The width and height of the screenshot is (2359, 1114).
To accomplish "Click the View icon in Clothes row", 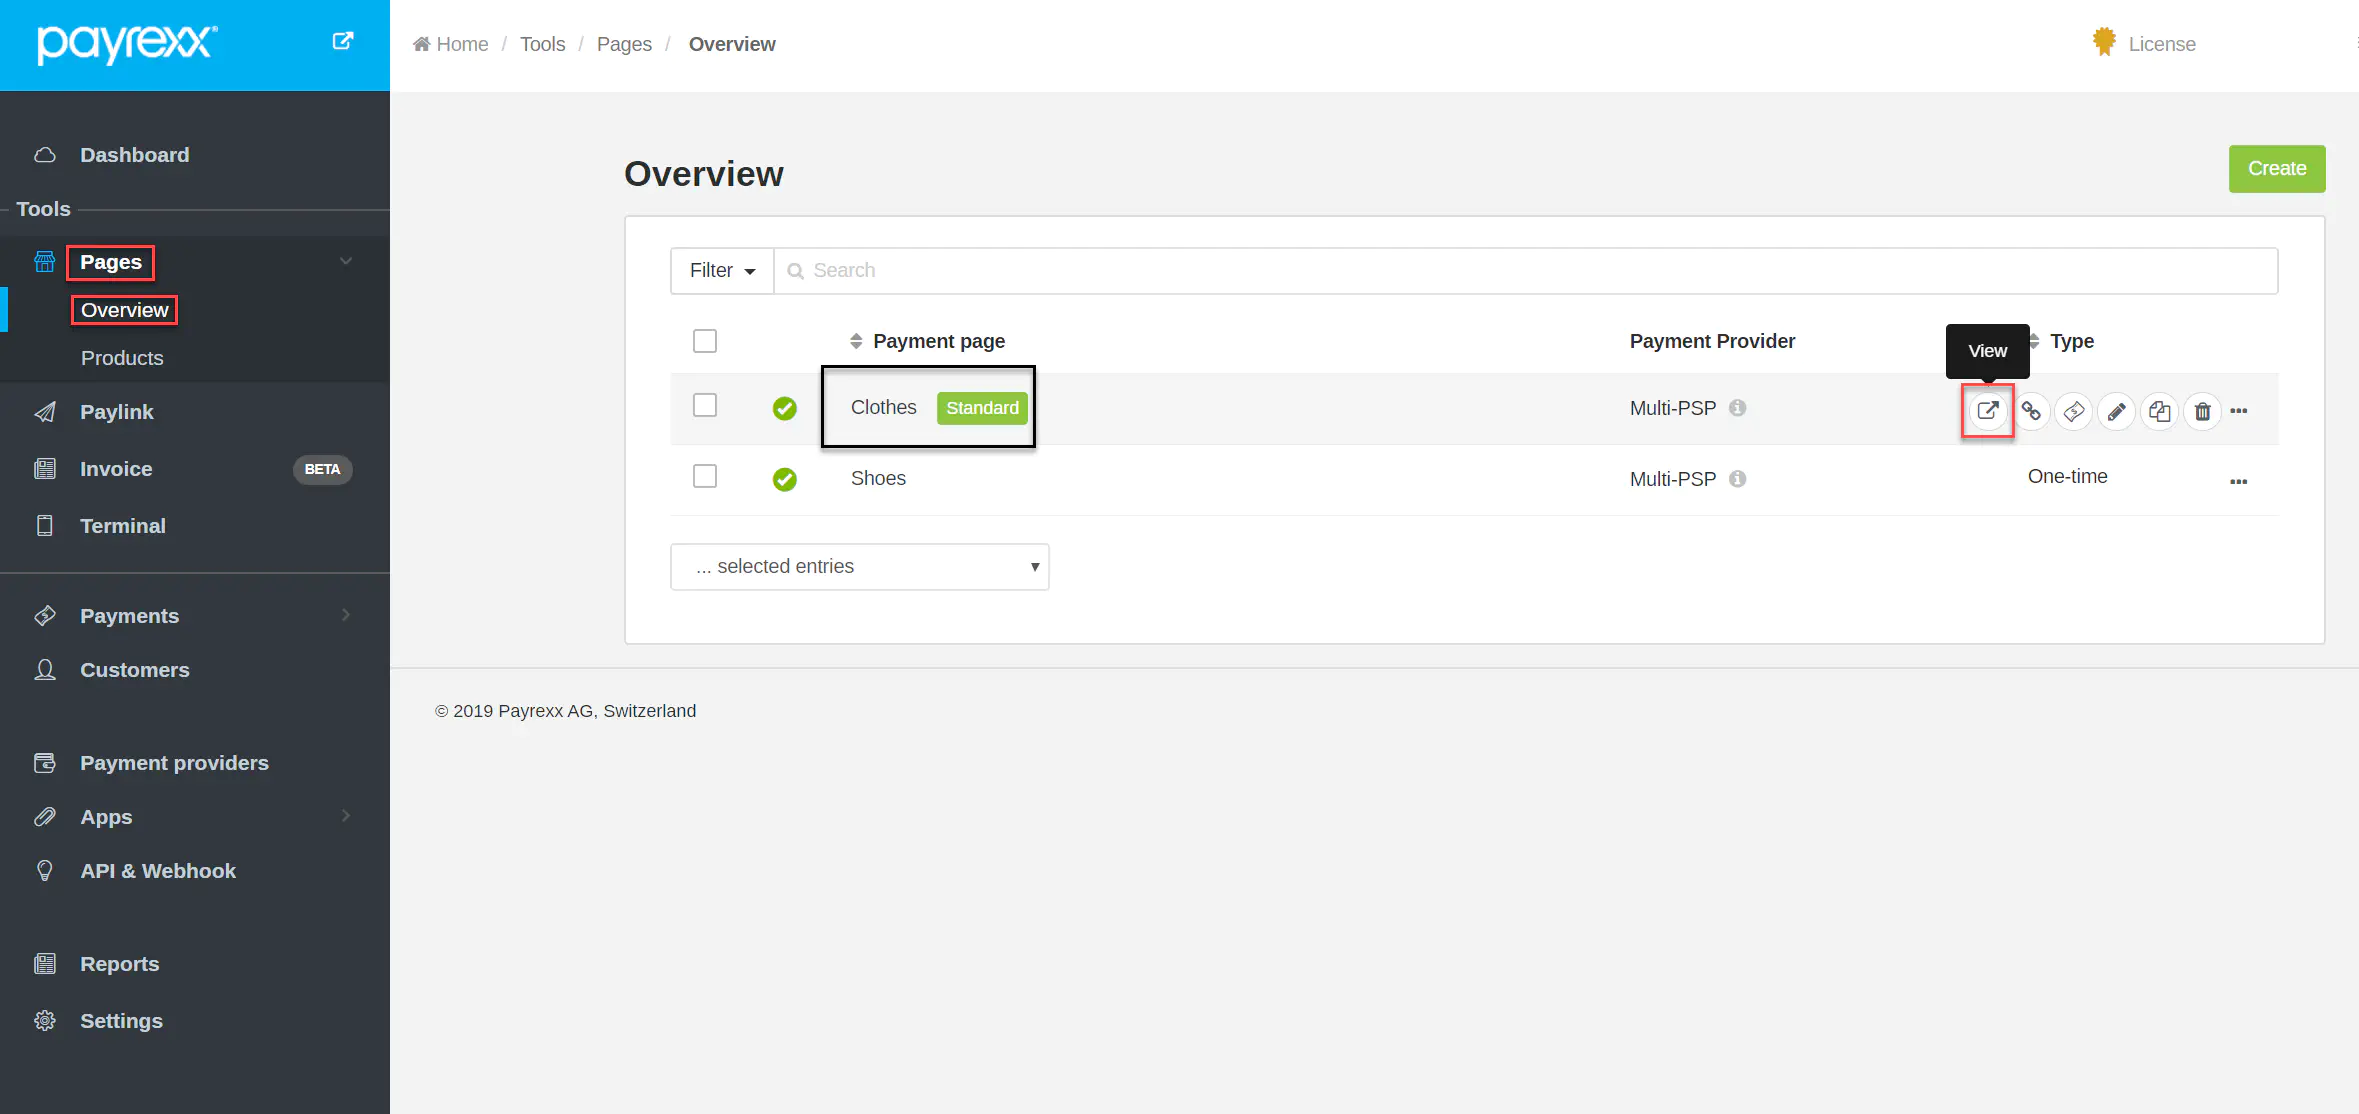I will [x=1987, y=410].
